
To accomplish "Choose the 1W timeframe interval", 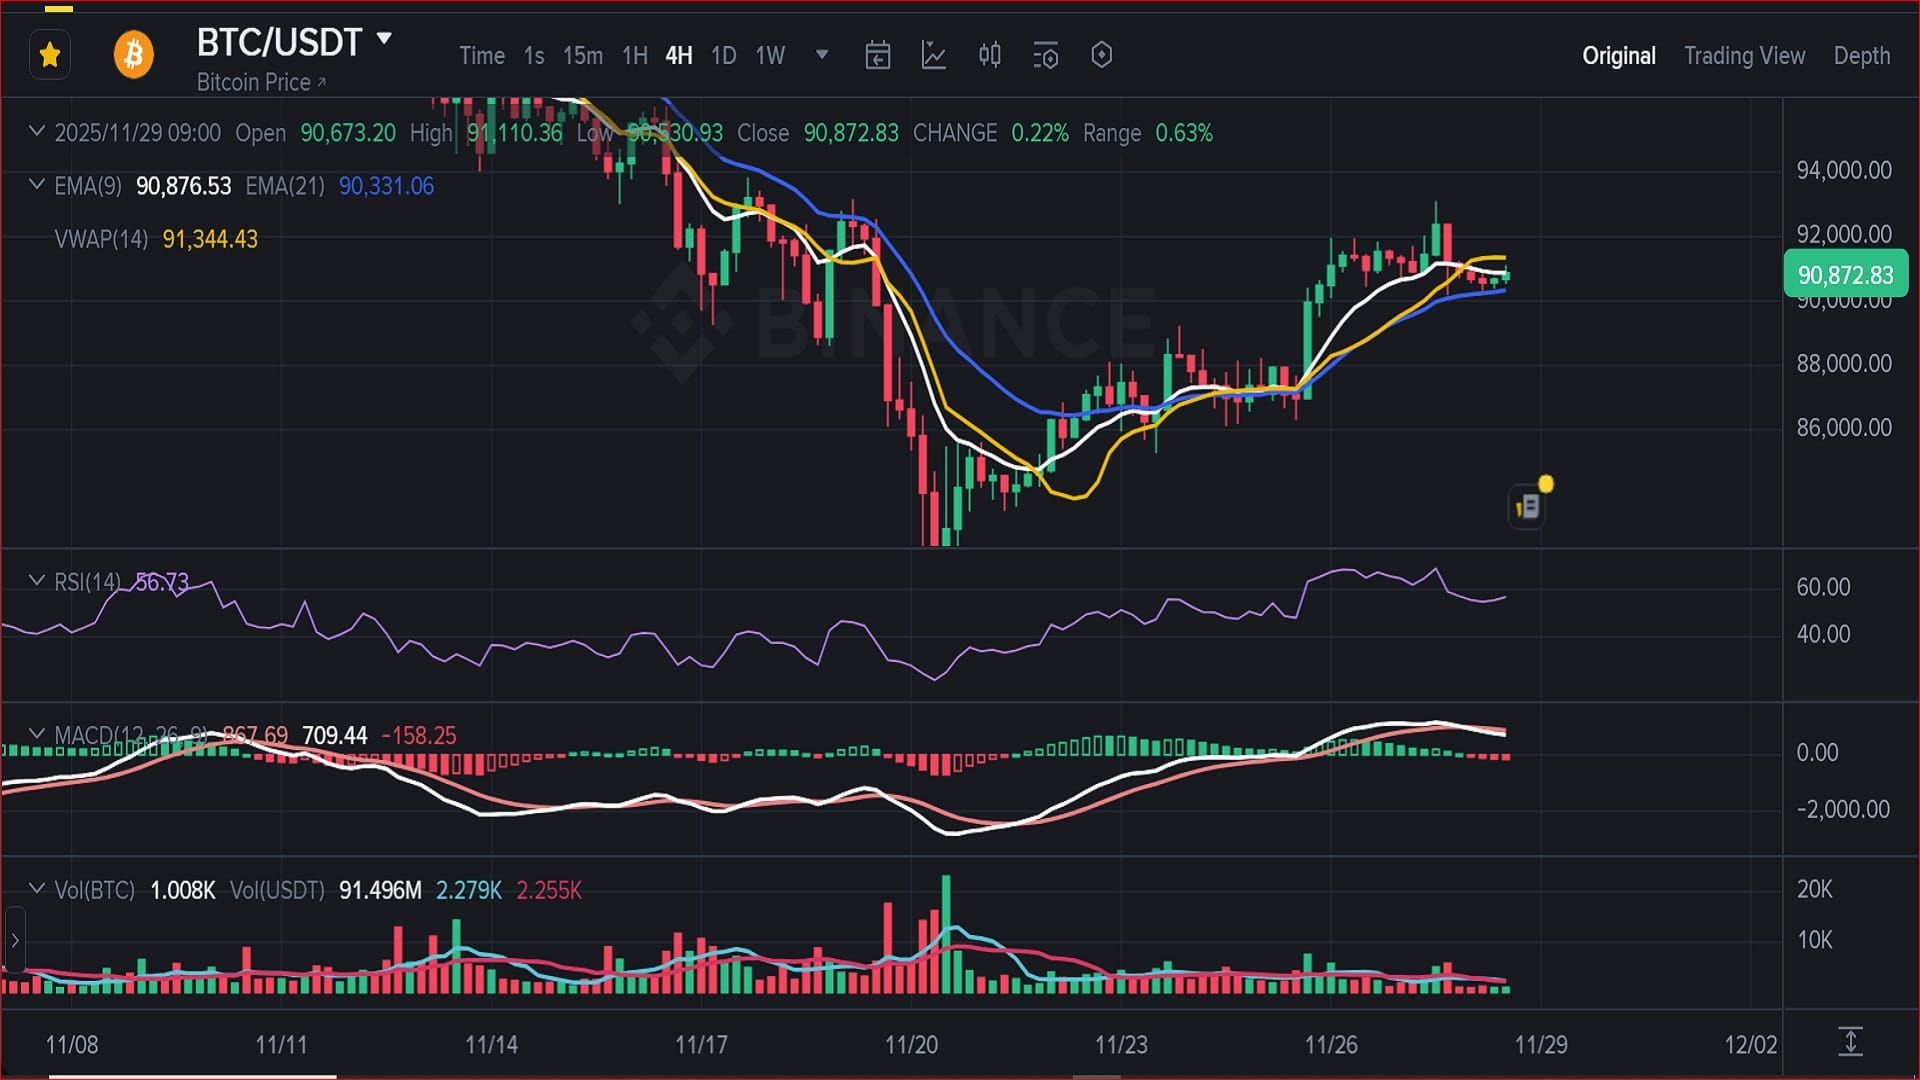I will [x=769, y=56].
